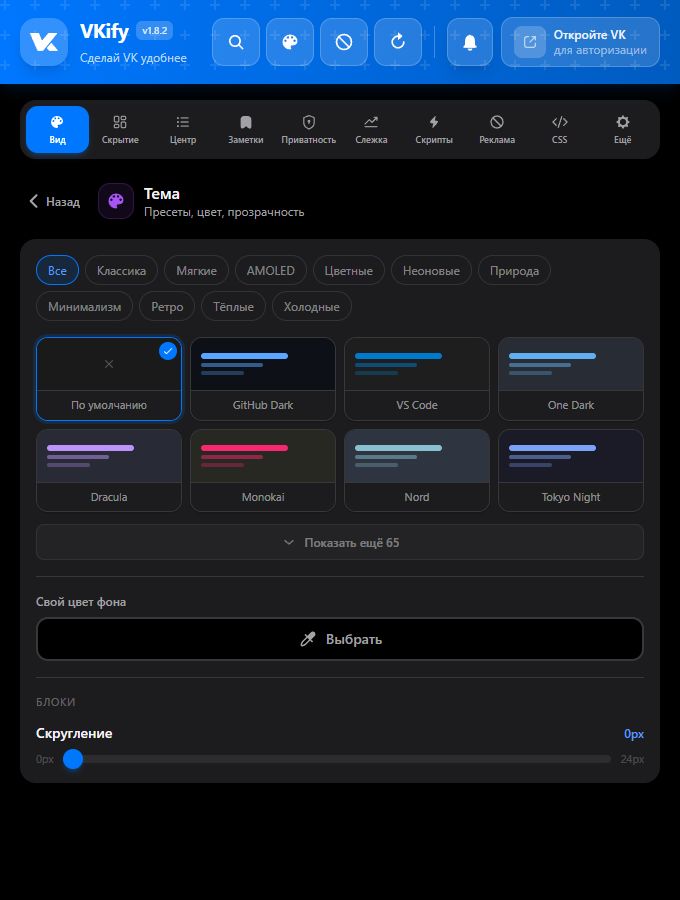Open the Слежка tab
Viewport: 680px width, 900px height.
tap(371, 130)
